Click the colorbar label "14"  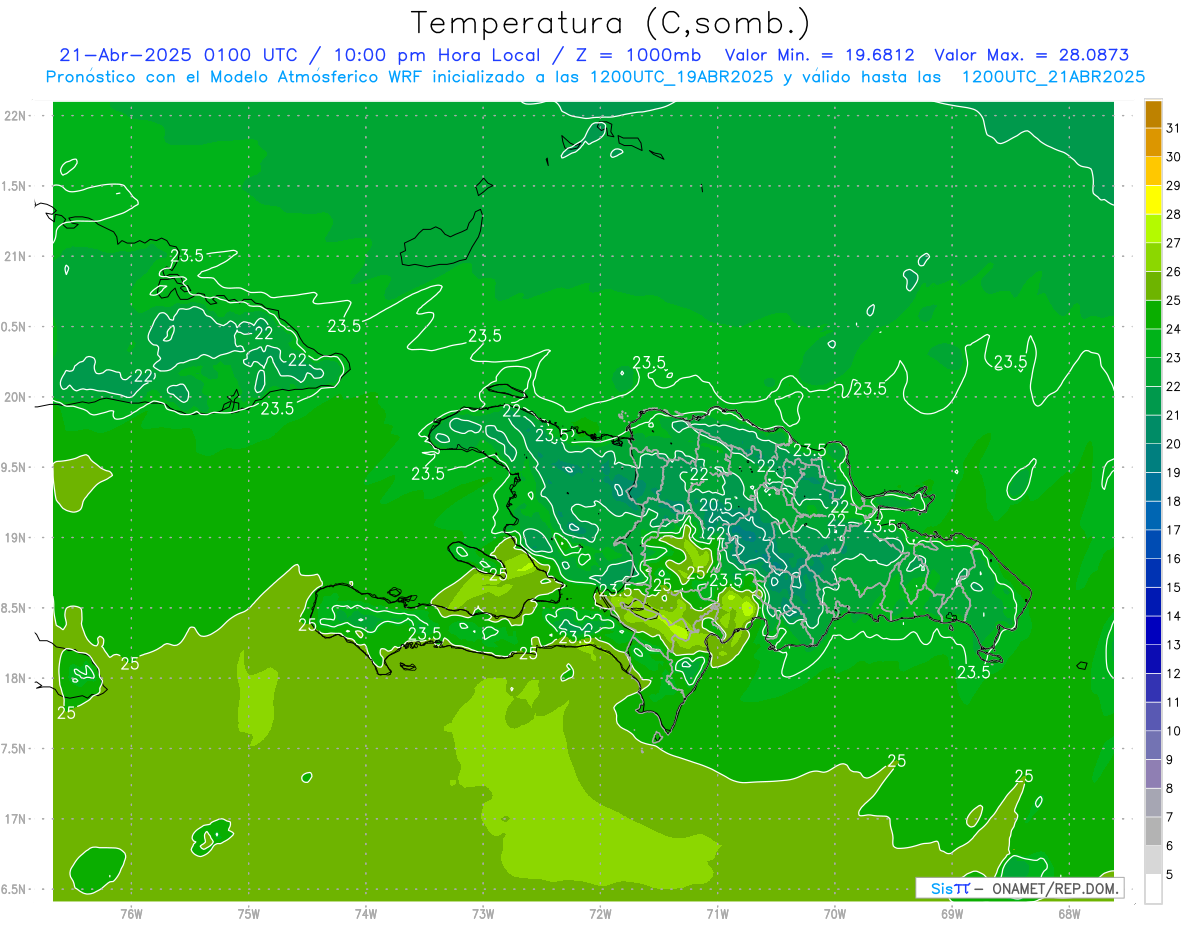click(1173, 616)
